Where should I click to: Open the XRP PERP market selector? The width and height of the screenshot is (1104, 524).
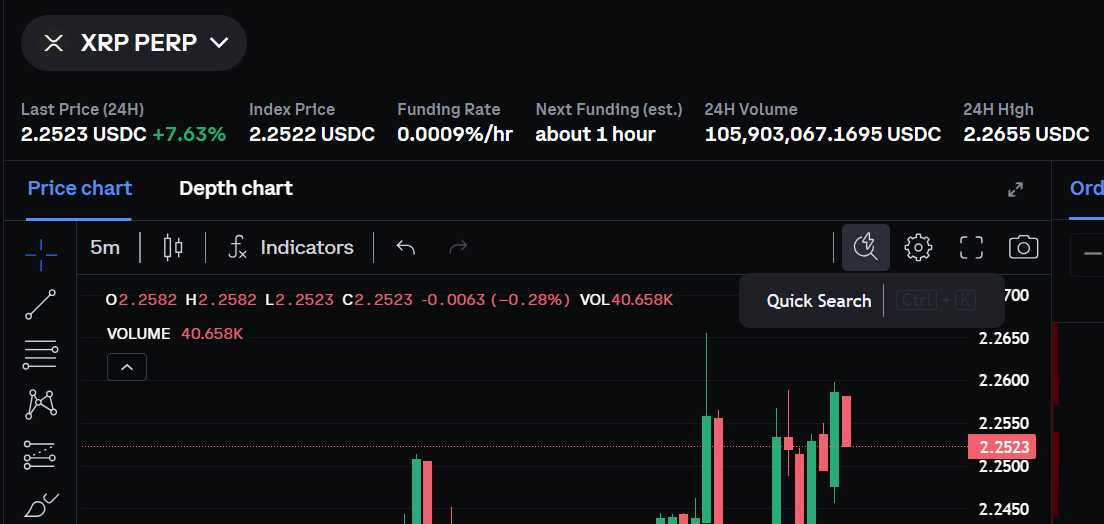point(134,42)
